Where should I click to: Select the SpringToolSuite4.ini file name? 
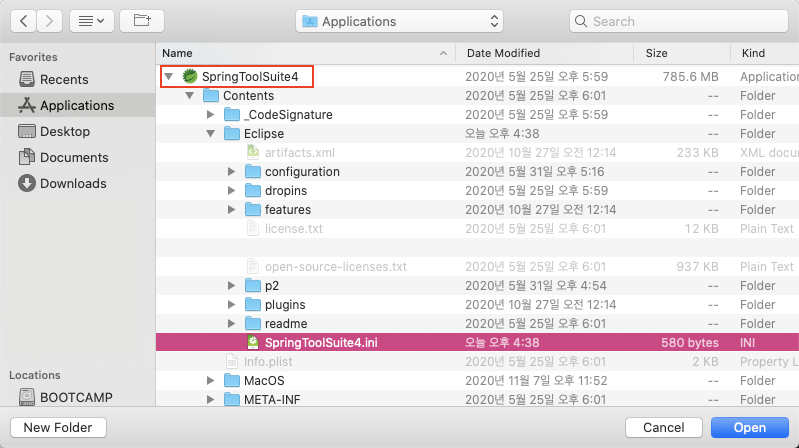(x=321, y=342)
